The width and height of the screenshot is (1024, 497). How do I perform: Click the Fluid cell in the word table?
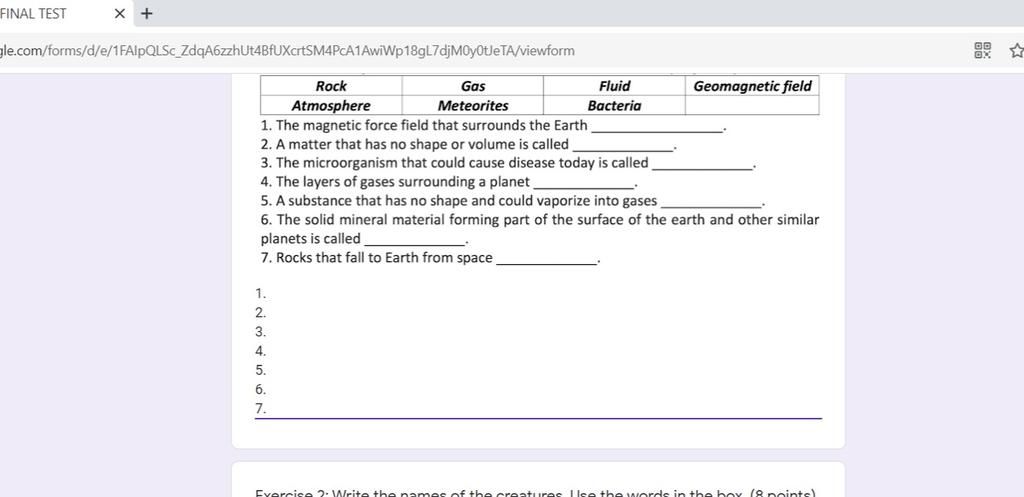(614, 86)
